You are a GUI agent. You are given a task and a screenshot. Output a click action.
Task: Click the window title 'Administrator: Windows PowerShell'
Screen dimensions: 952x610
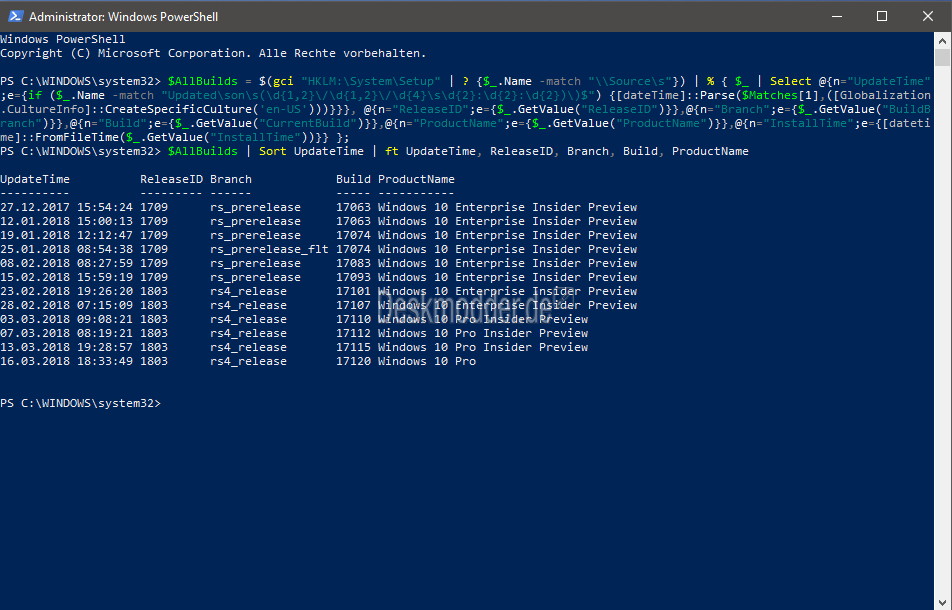tap(123, 17)
